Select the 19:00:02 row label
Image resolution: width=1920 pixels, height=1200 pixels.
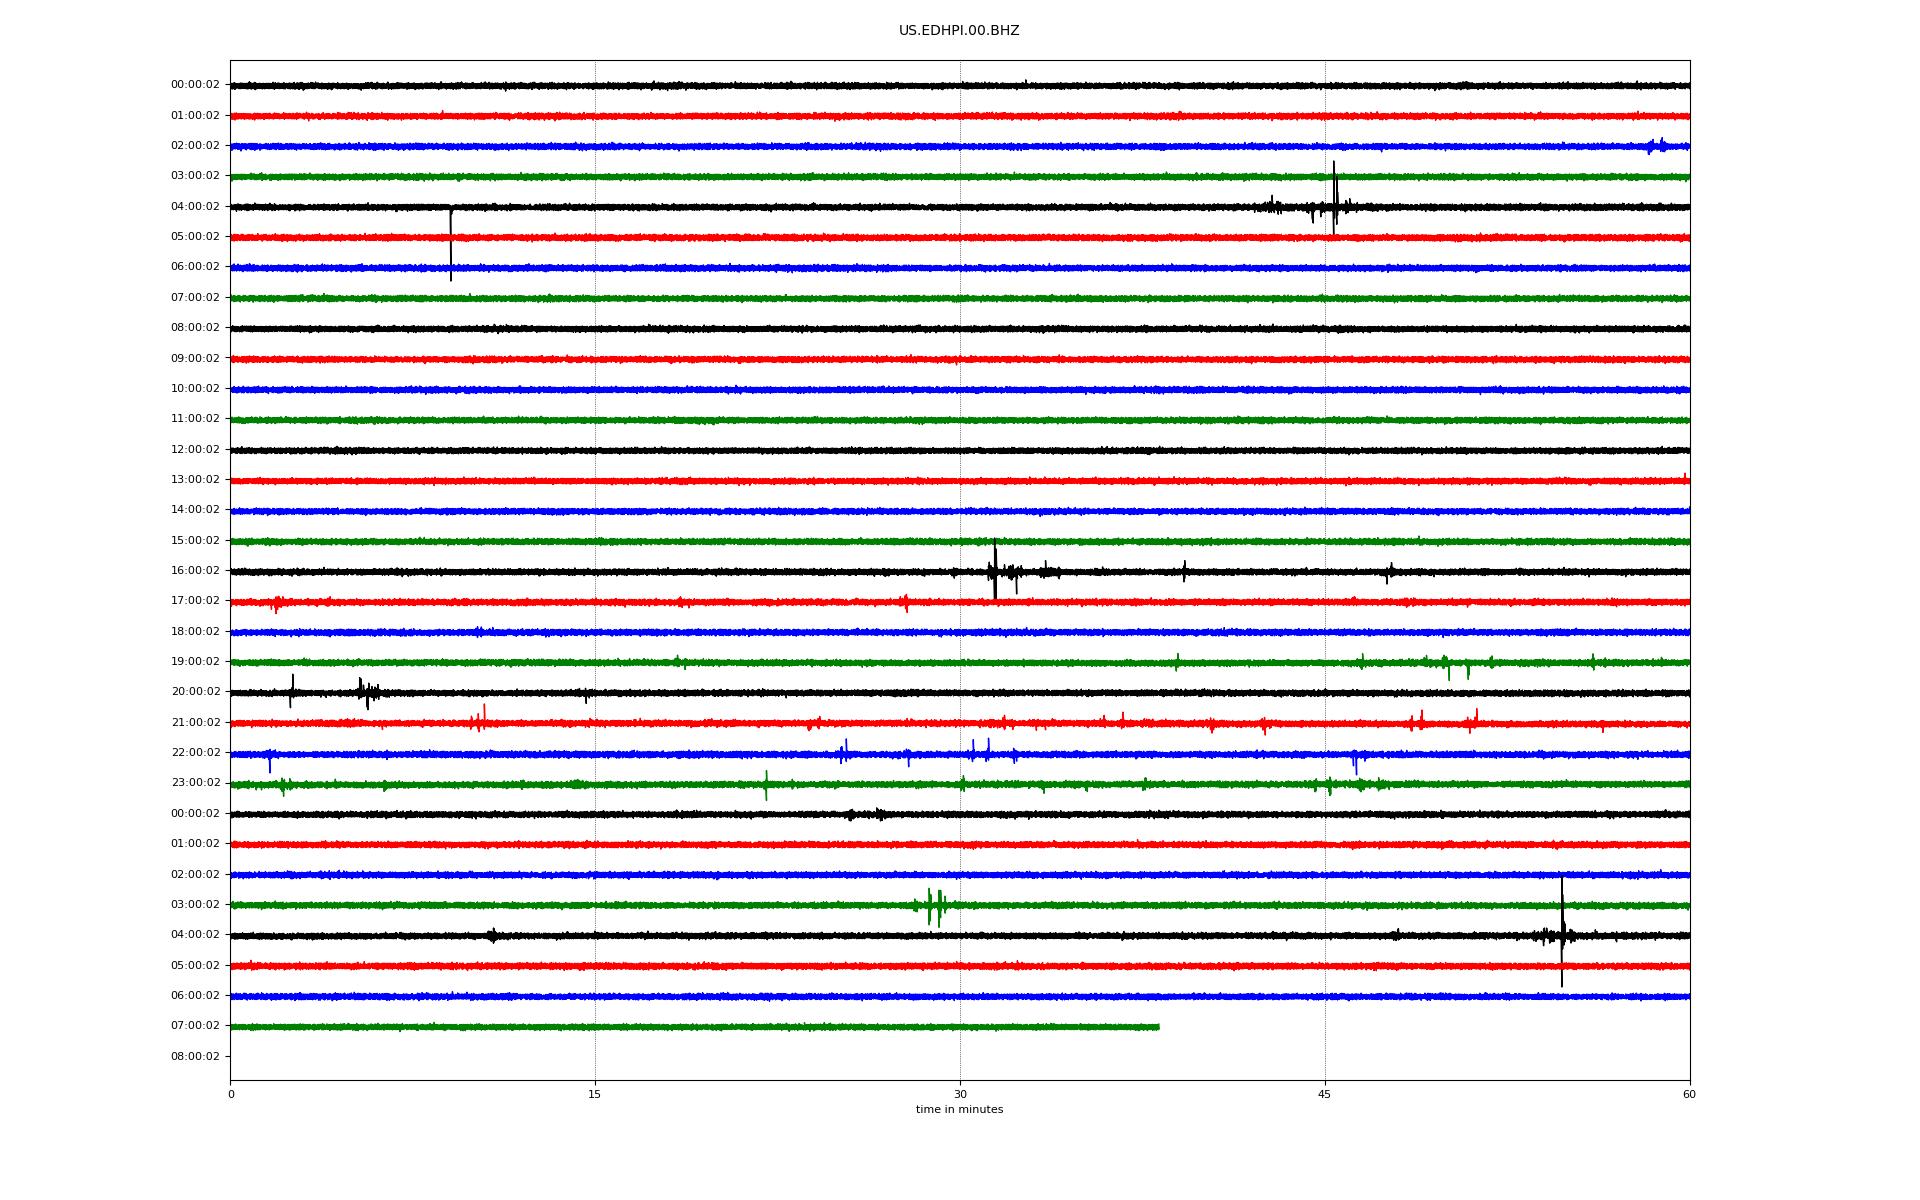click(x=195, y=662)
